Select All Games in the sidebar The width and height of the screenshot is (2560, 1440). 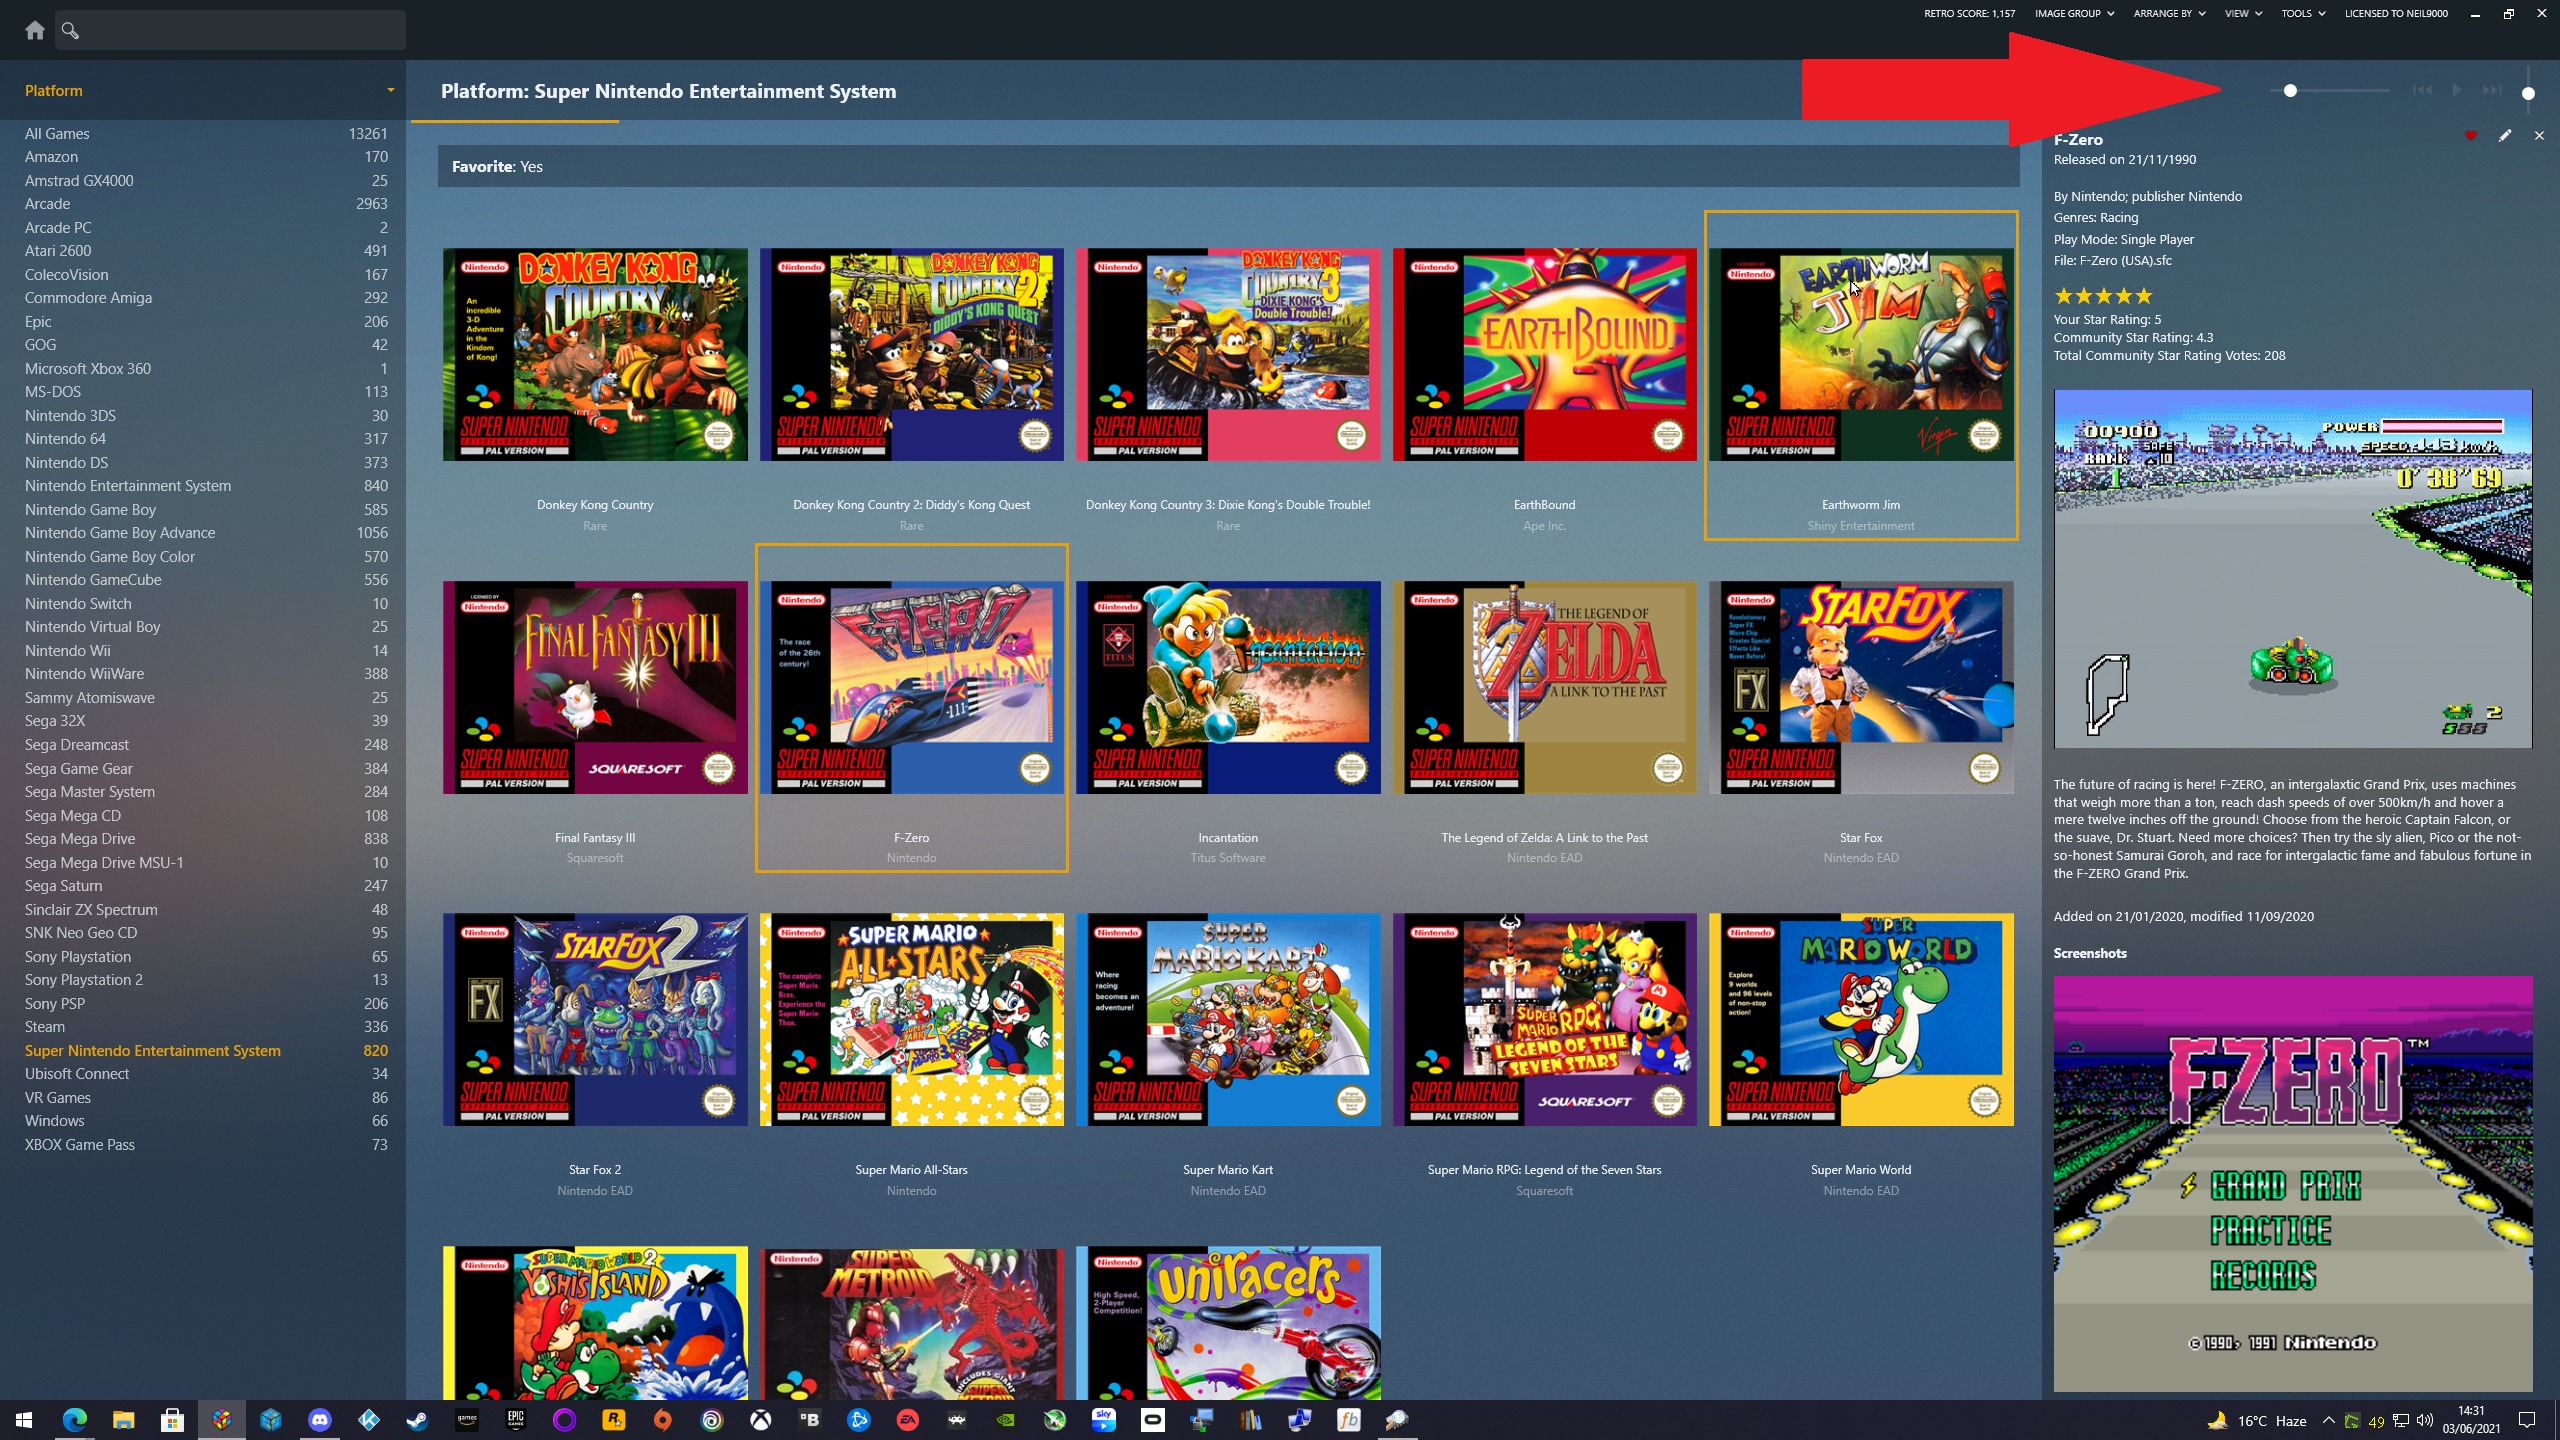tap(205, 134)
